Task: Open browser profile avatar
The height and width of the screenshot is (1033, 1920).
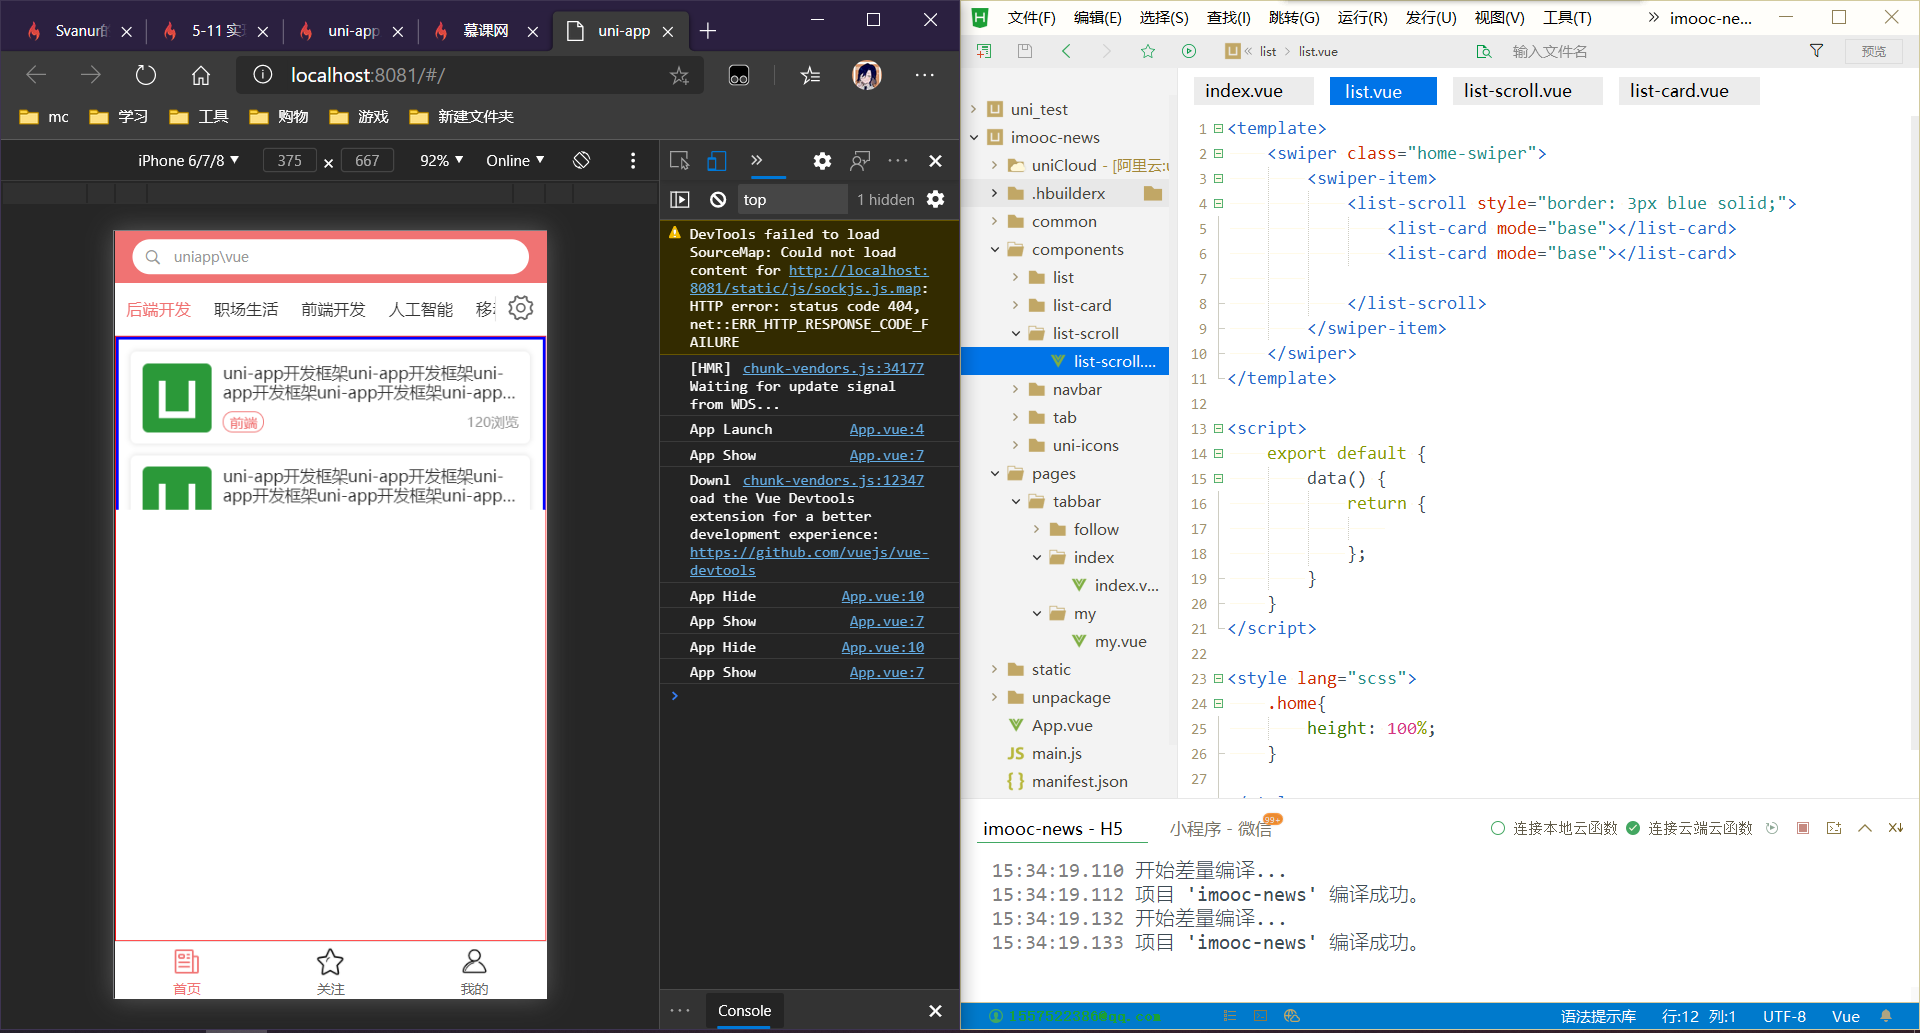Action: 866,75
